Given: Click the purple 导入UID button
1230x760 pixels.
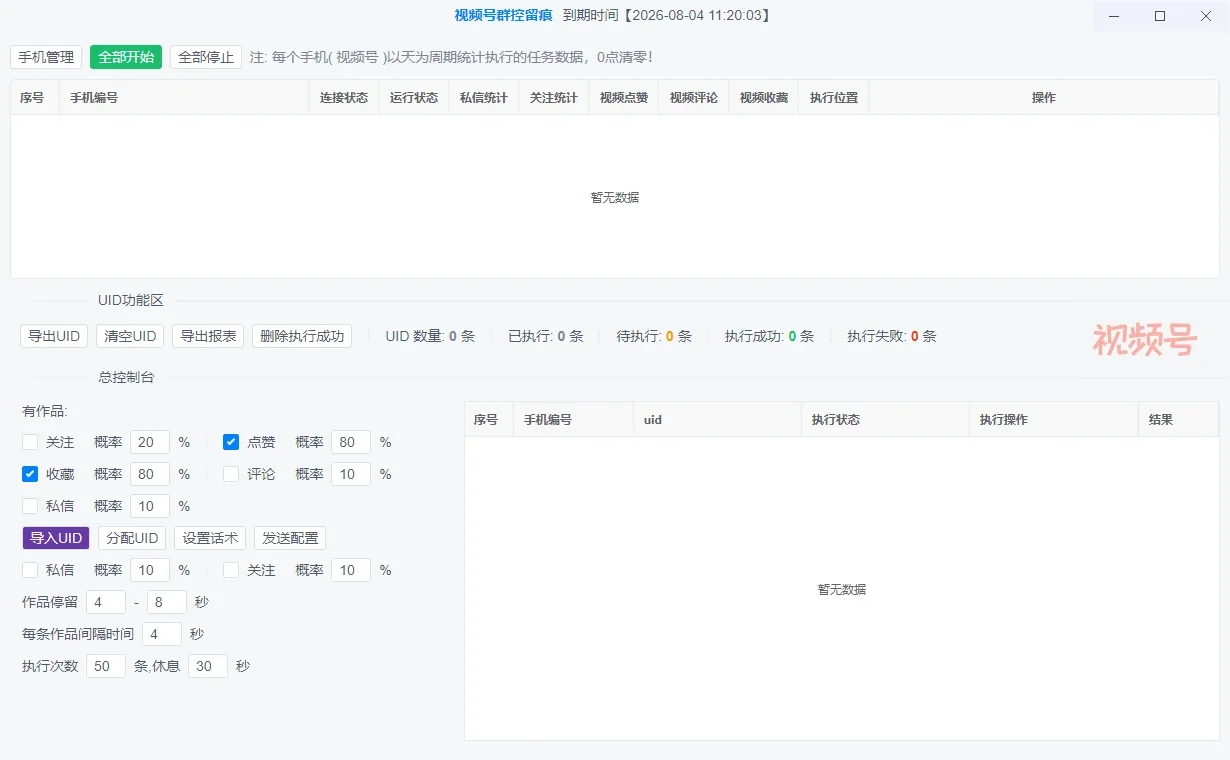Looking at the screenshot, I should coord(56,538).
